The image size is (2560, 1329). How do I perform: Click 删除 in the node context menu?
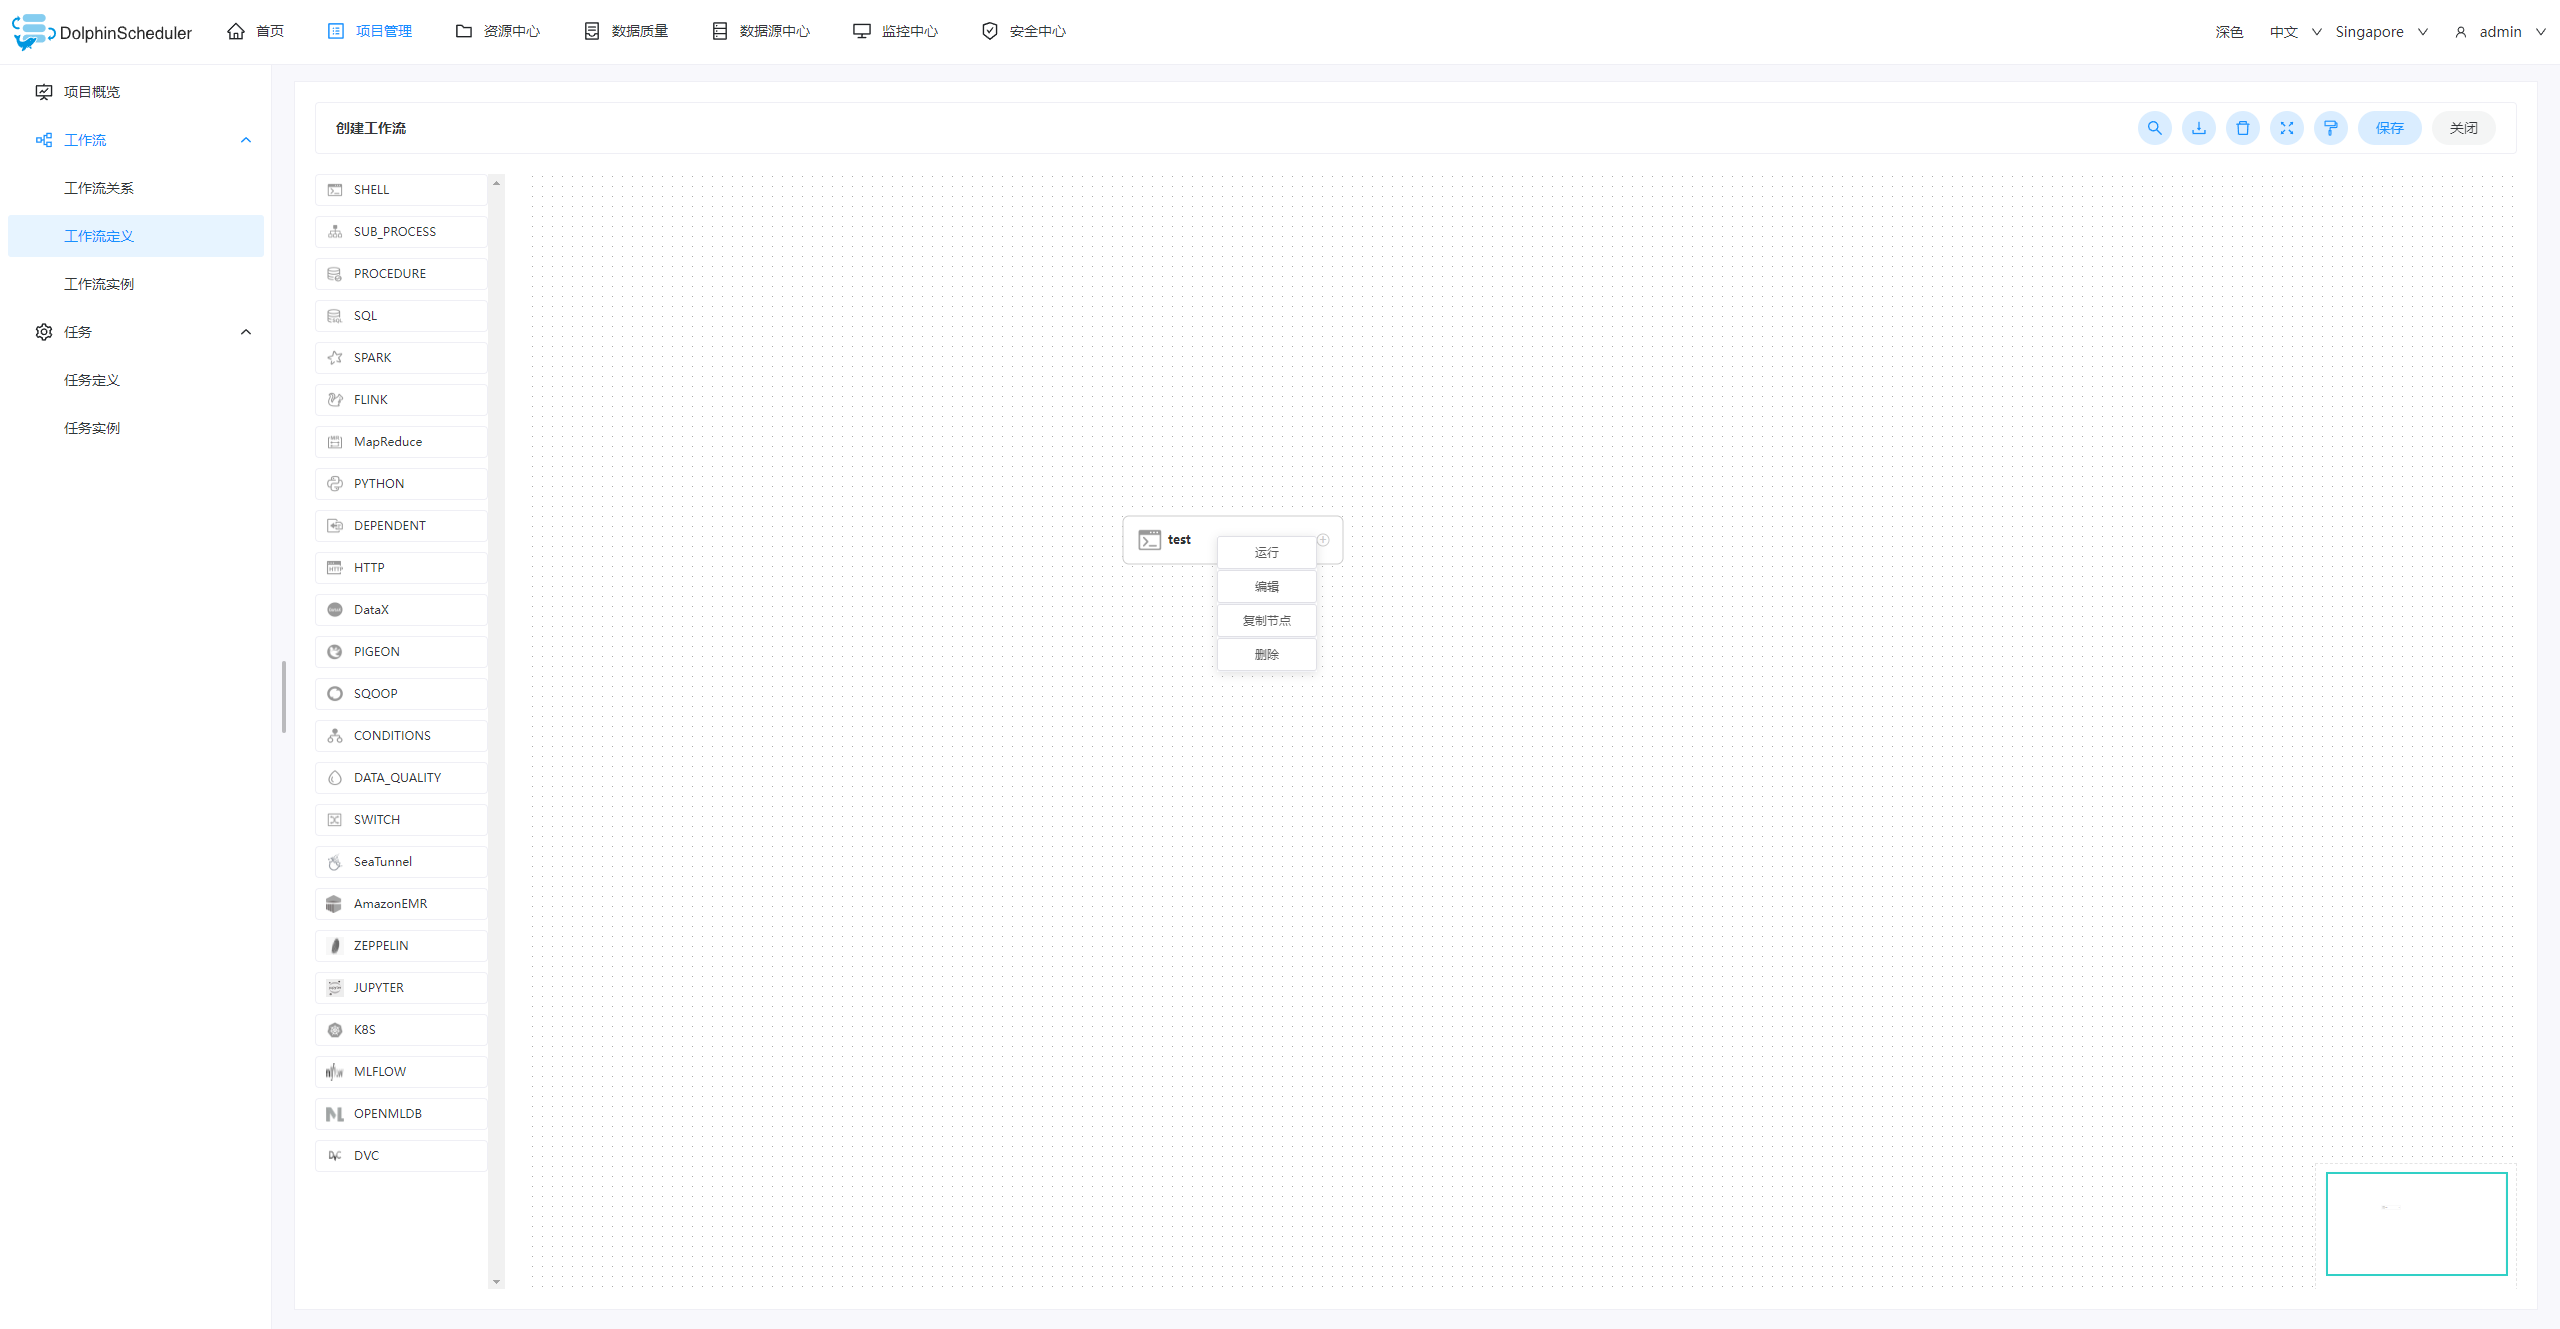pos(1266,655)
